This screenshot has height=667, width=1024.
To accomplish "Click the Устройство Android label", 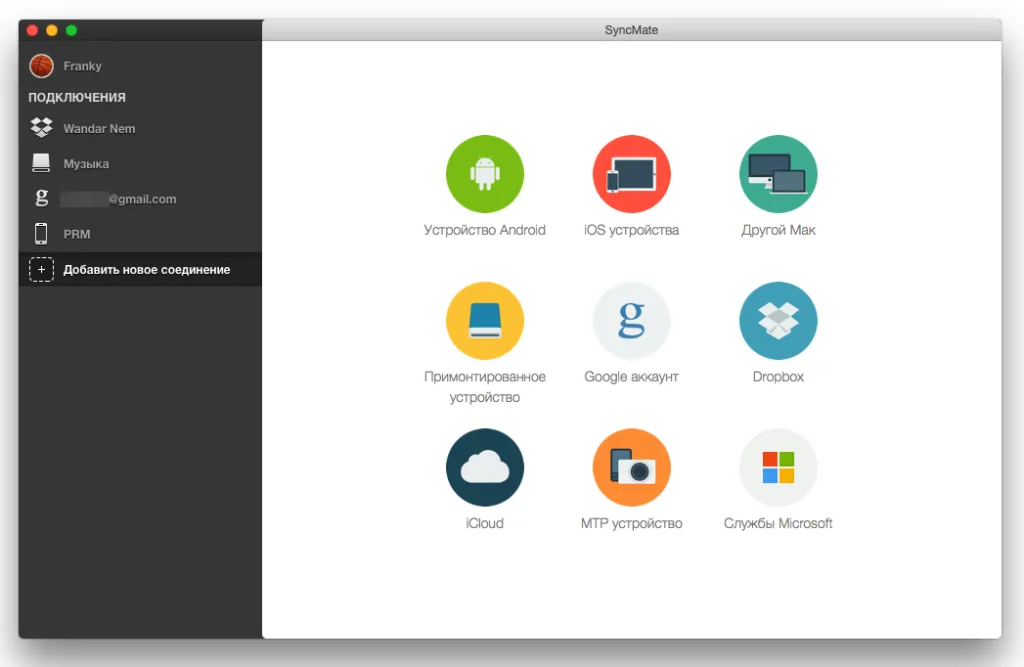I will (484, 230).
